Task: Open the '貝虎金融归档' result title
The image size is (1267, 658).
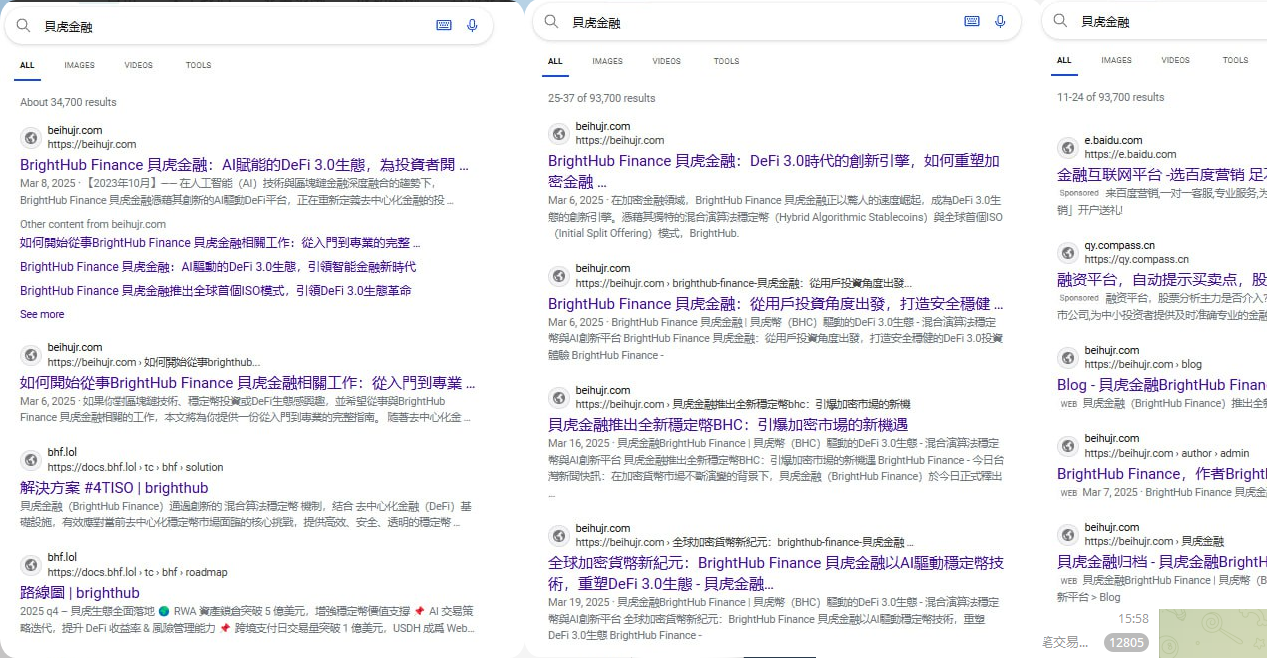Action: tap(1162, 562)
